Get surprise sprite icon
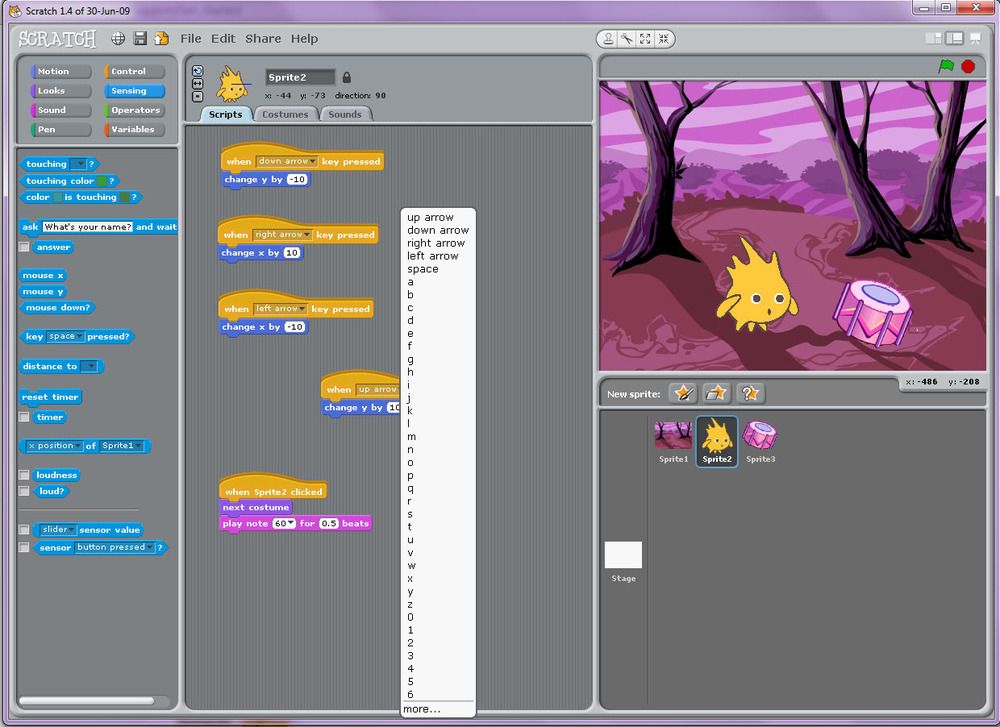Screen dimensions: 1000x727 click(750, 393)
